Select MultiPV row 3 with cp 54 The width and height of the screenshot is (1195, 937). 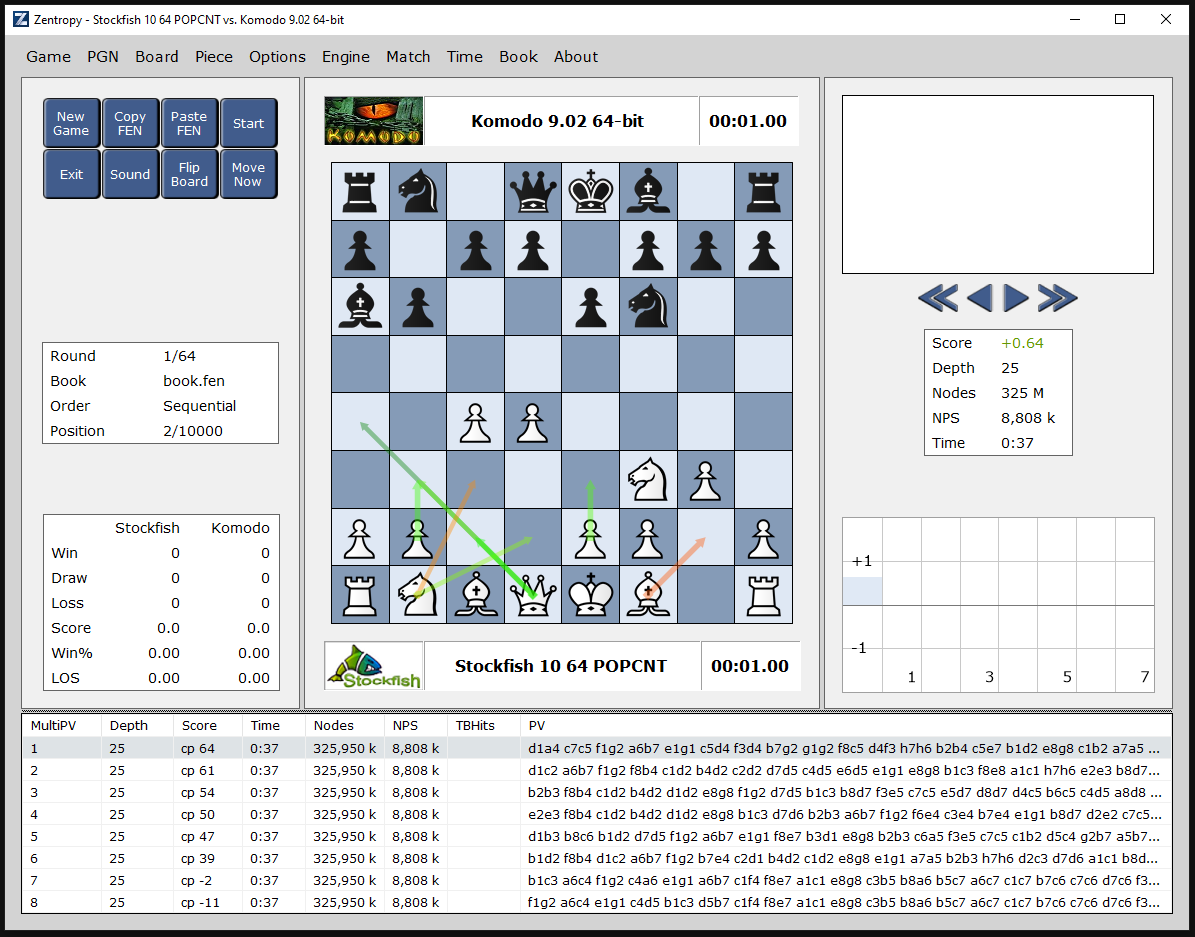pyautogui.click(x=597, y=793)
